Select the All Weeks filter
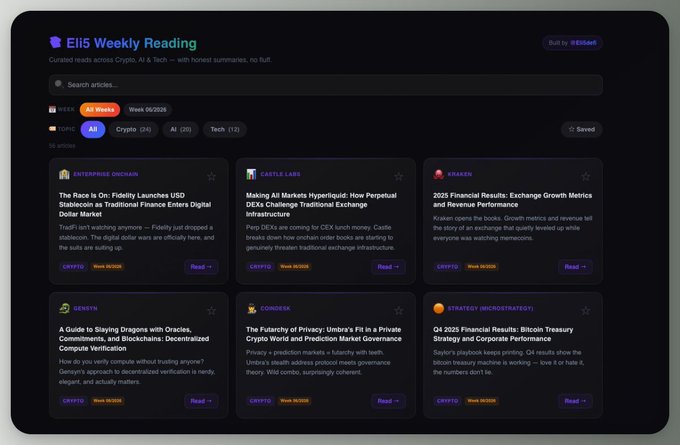680x445 pixels. click(100, 110)
